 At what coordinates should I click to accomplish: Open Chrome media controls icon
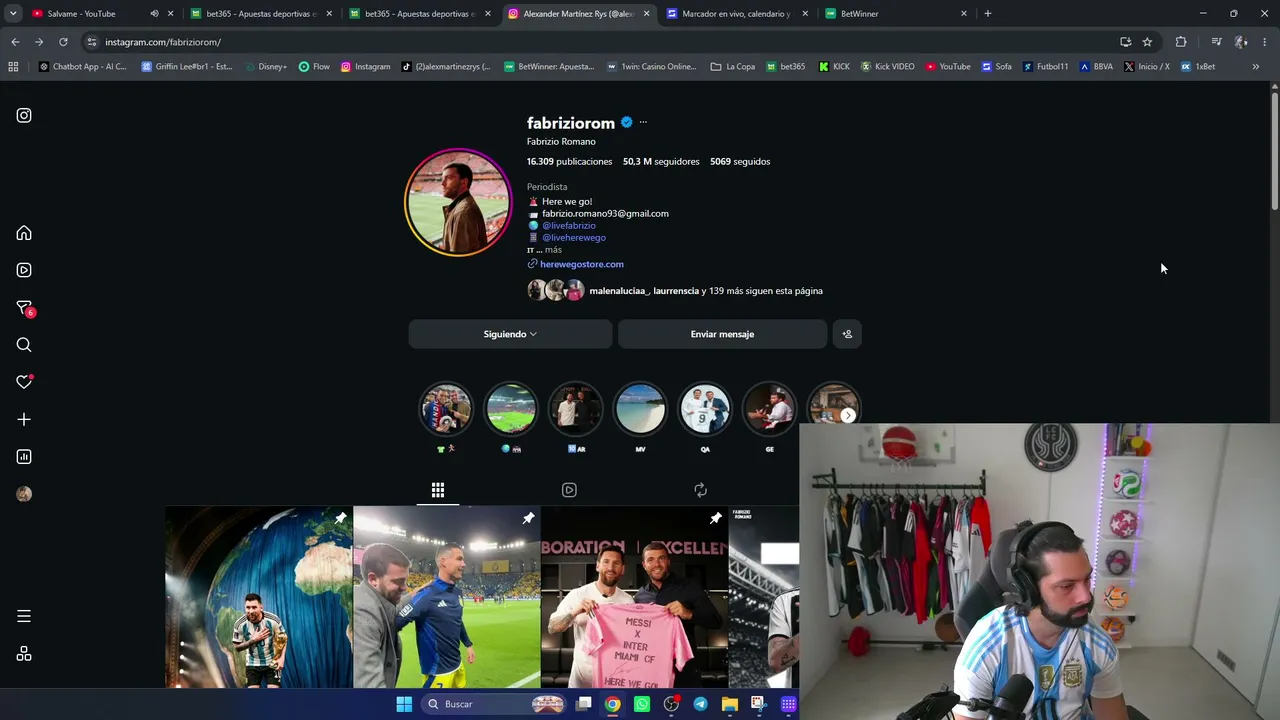1216,42
